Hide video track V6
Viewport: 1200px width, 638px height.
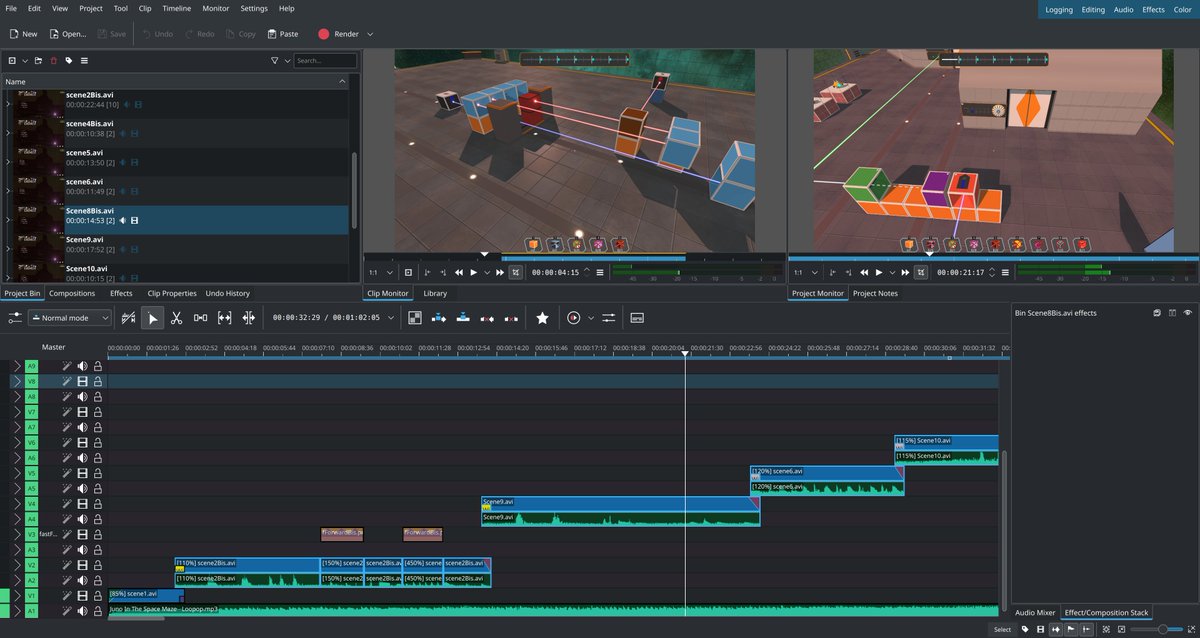[x=83, y=442]
